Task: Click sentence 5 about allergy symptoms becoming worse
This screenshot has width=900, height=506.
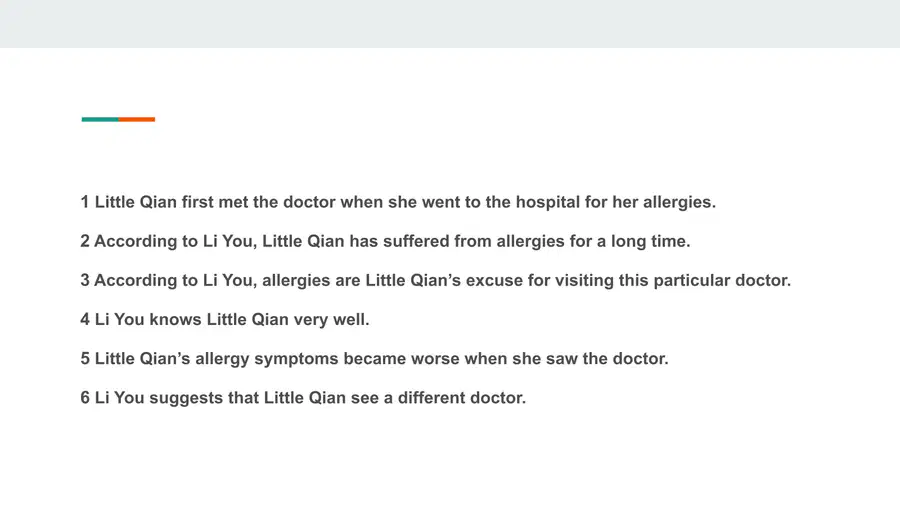Action: 374,359
